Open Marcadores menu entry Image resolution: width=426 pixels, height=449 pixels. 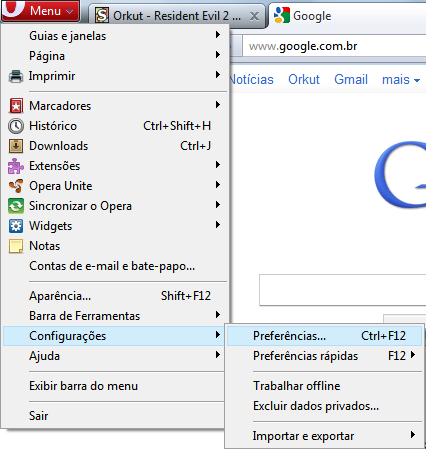(115, 106)
